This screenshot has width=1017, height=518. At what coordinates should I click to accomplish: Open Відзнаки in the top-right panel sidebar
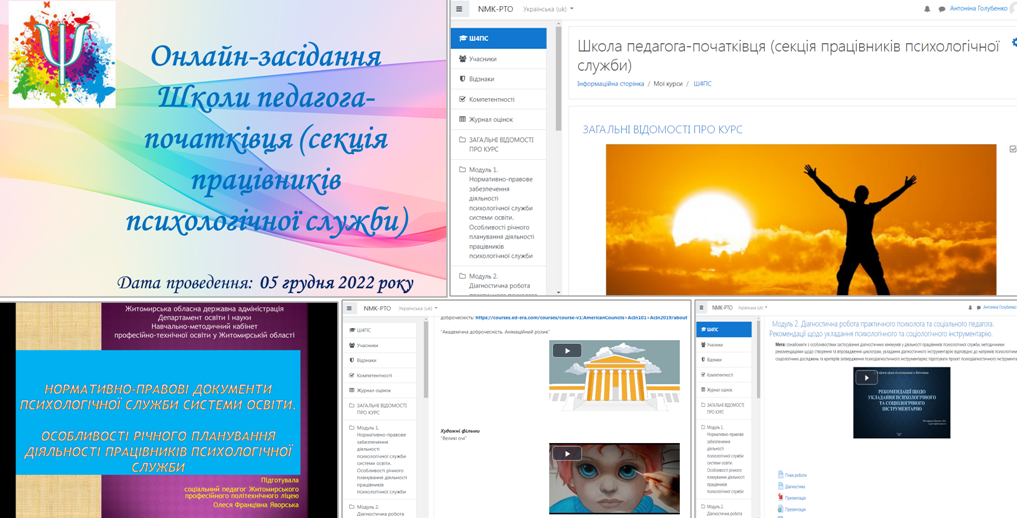pos(481,79)
